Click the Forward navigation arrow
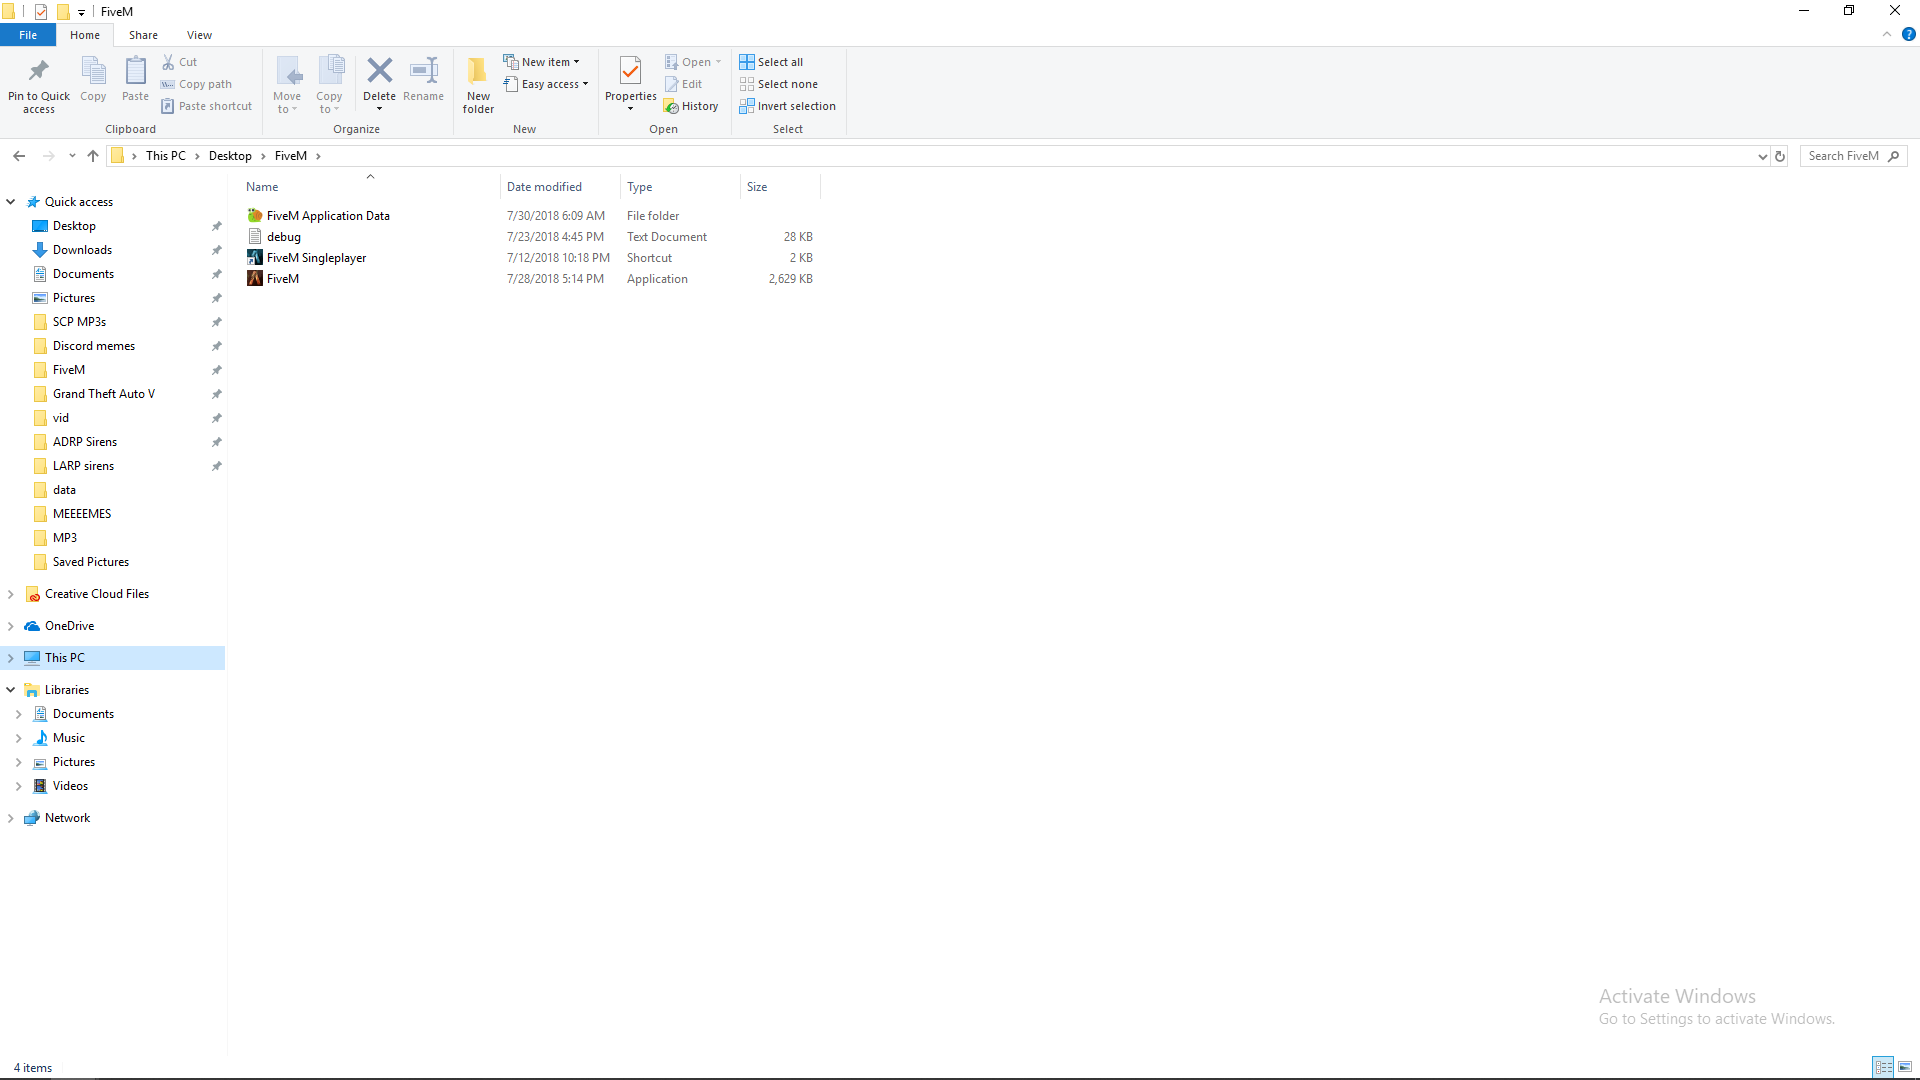Screen dimensions: 1920x1080 pos(48,156)
